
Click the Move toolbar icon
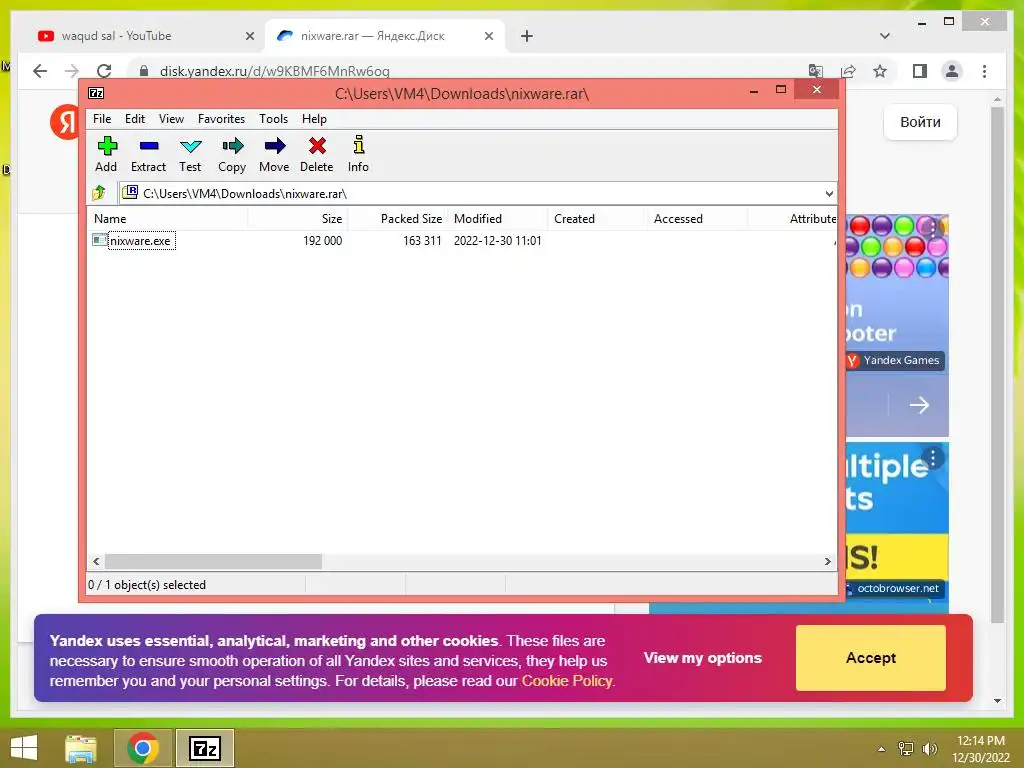tap(275, 146)
